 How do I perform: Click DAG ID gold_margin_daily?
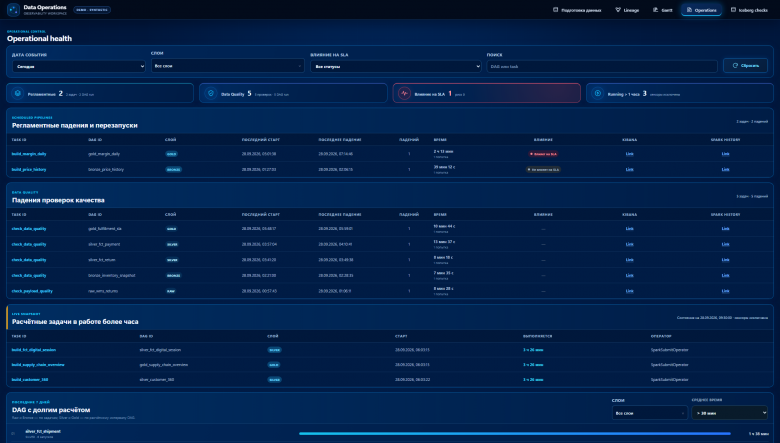[x=104, y=154]
